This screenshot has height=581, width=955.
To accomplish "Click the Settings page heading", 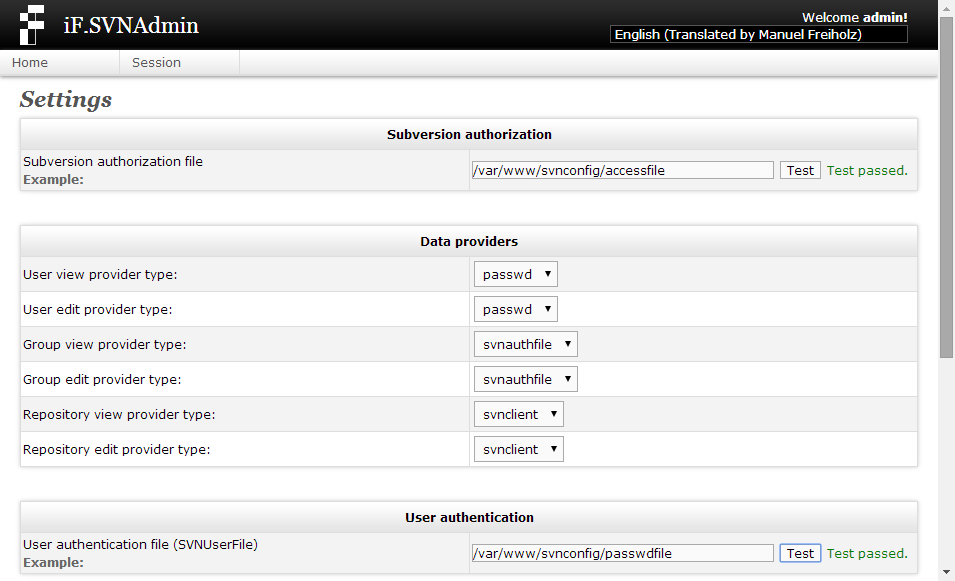I will [66, 99].
